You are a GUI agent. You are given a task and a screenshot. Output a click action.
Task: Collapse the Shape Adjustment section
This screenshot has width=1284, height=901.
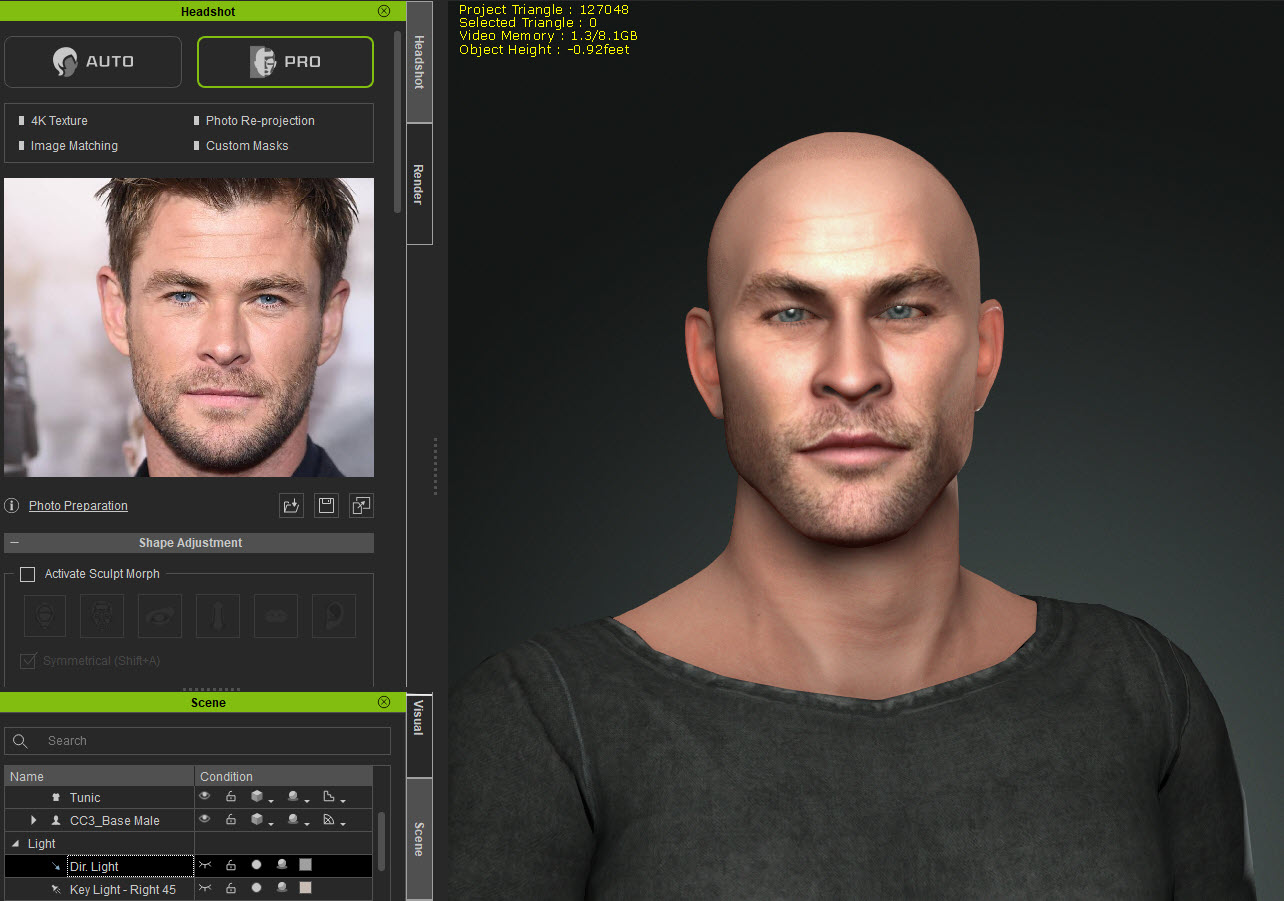tap(14, 543)
